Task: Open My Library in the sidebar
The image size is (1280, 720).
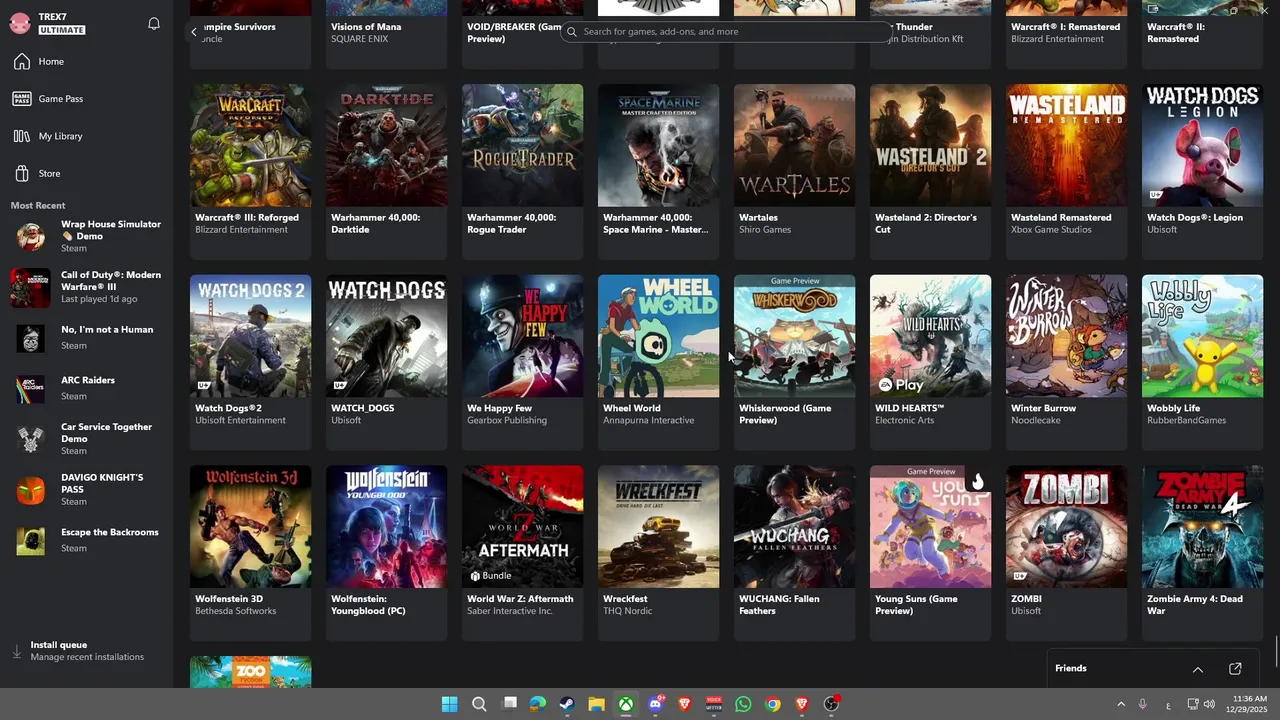Action: coord(86,136)
